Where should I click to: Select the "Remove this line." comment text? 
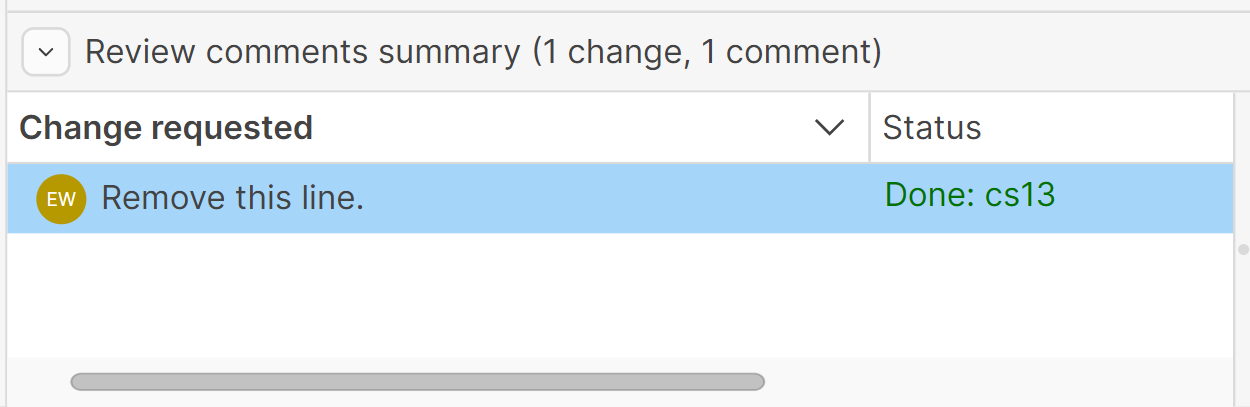pos(232,198)
